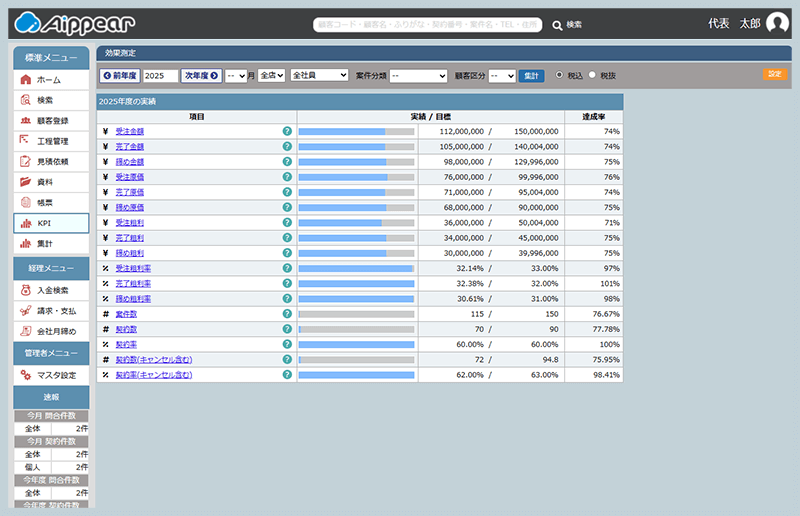Expand the 顧客区分 dropdown
The width and height of the screenshot is (800, 516).
click(502, 75)
